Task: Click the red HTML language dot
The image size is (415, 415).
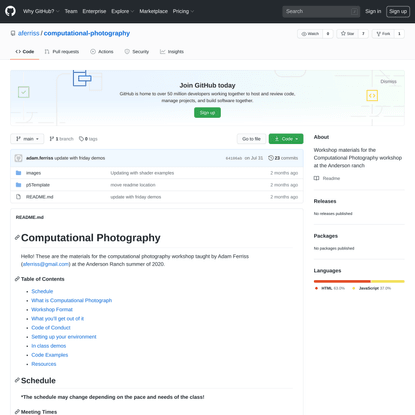Action: tap(316, 288)
